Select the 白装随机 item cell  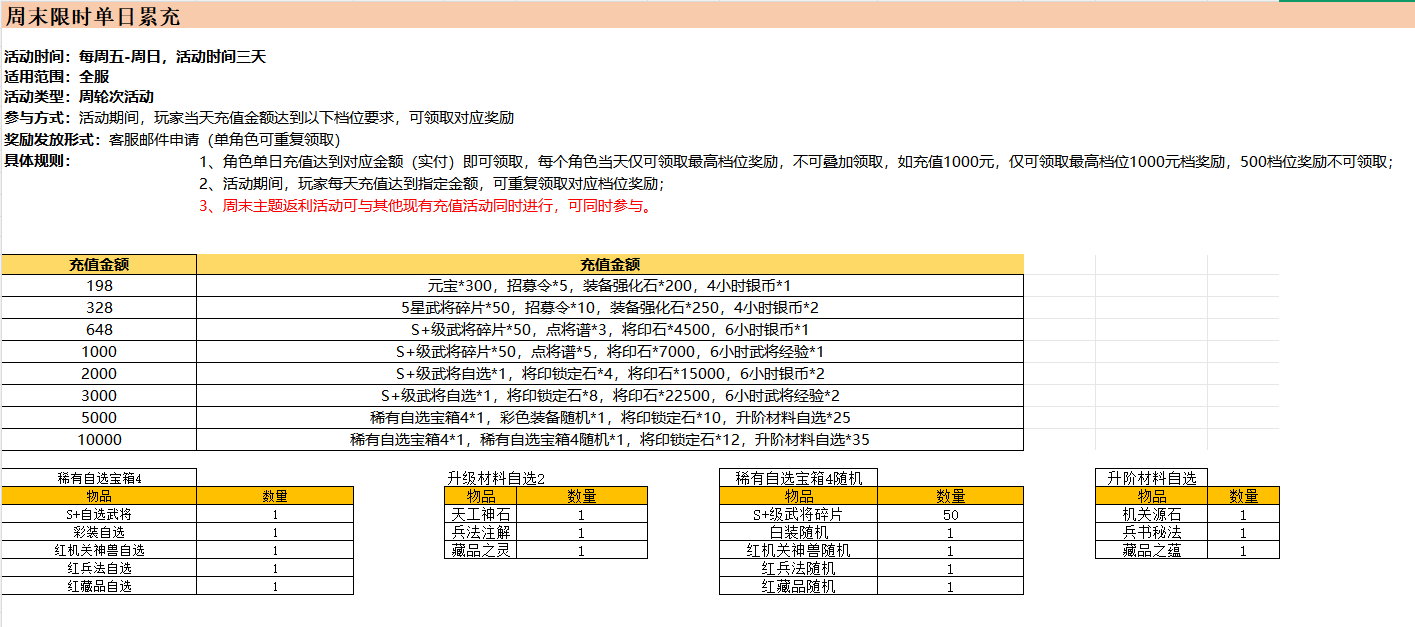[798, 533]
